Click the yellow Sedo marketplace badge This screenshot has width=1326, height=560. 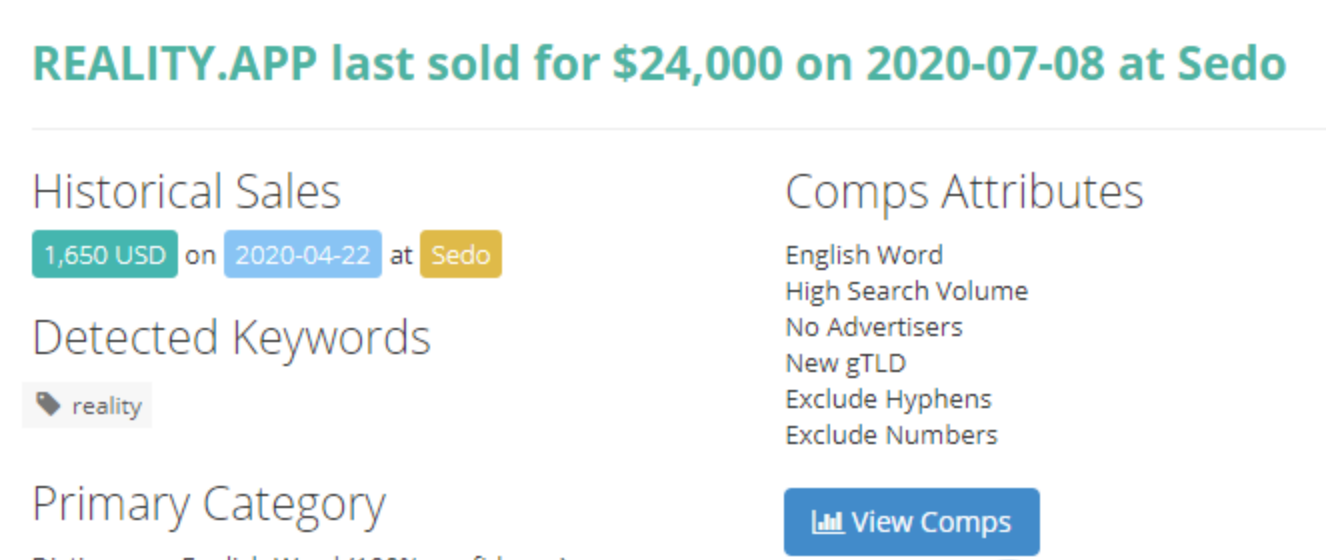460,255
